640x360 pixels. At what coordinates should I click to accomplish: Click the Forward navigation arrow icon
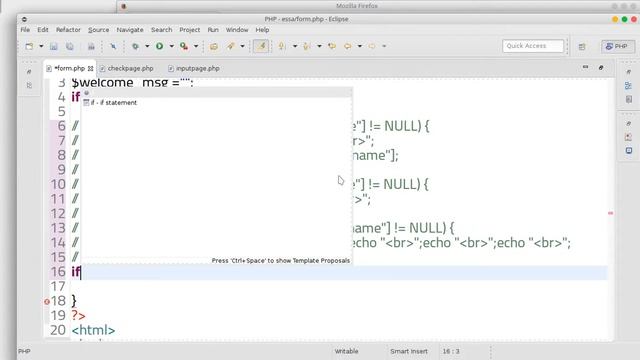point(372,46)
